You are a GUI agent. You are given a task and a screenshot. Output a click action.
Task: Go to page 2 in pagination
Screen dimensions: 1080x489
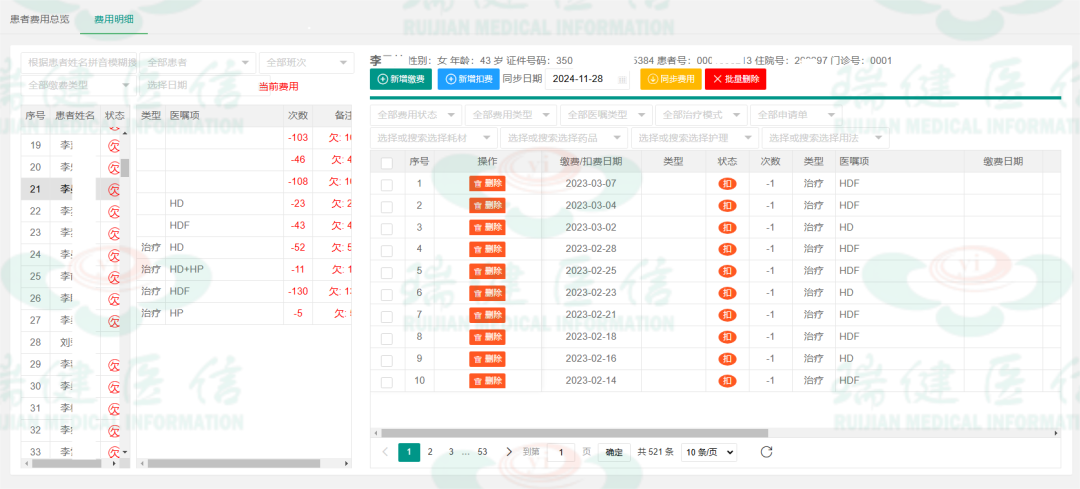click(x=430, y=452)
